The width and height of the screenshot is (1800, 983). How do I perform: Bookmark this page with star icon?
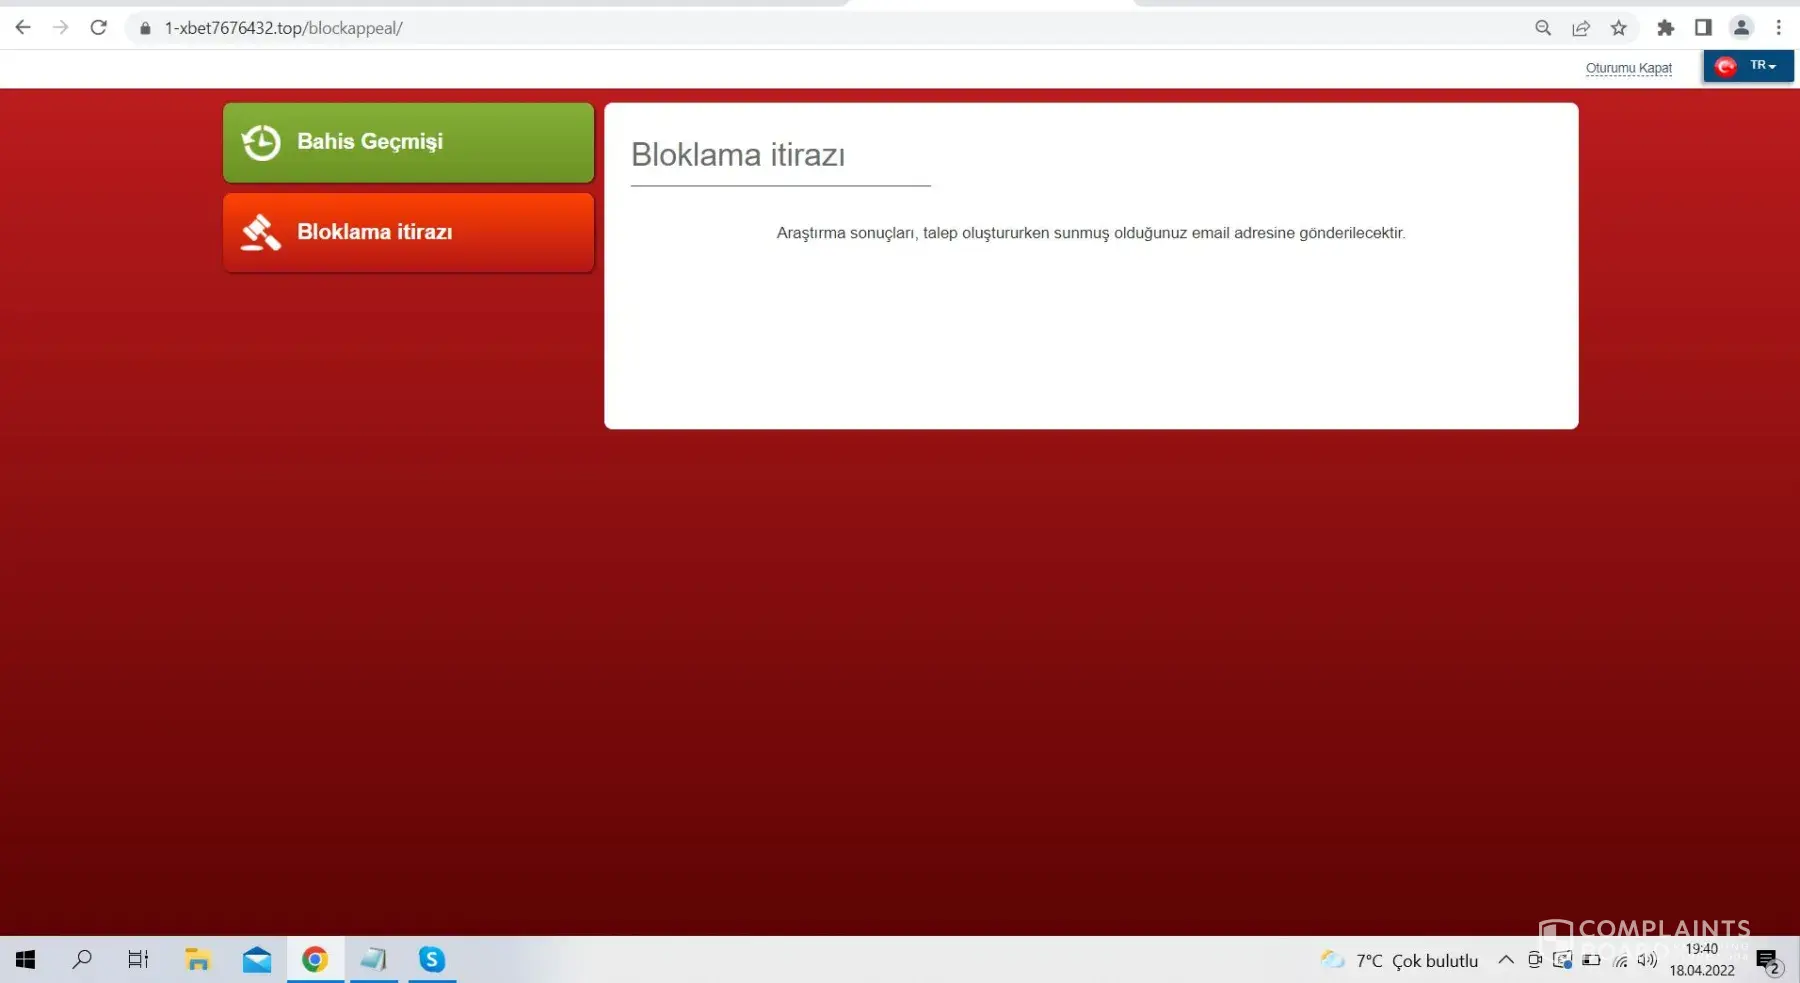[1619, 28]
